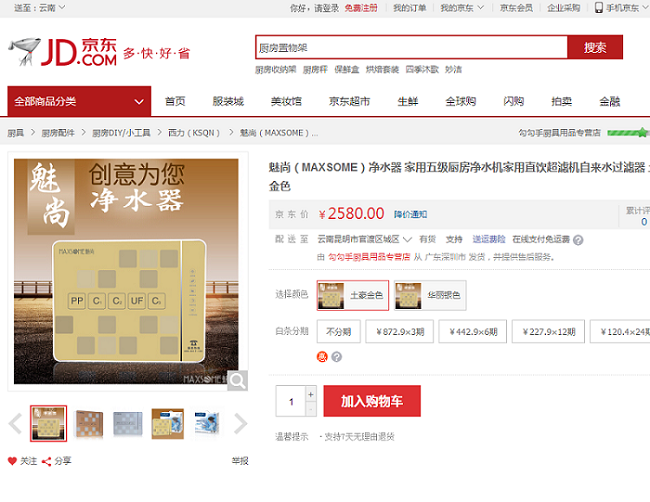The image size is (650, 502).
Task: Select the first gold purifier thumbnail
Action: pos(49,423)
